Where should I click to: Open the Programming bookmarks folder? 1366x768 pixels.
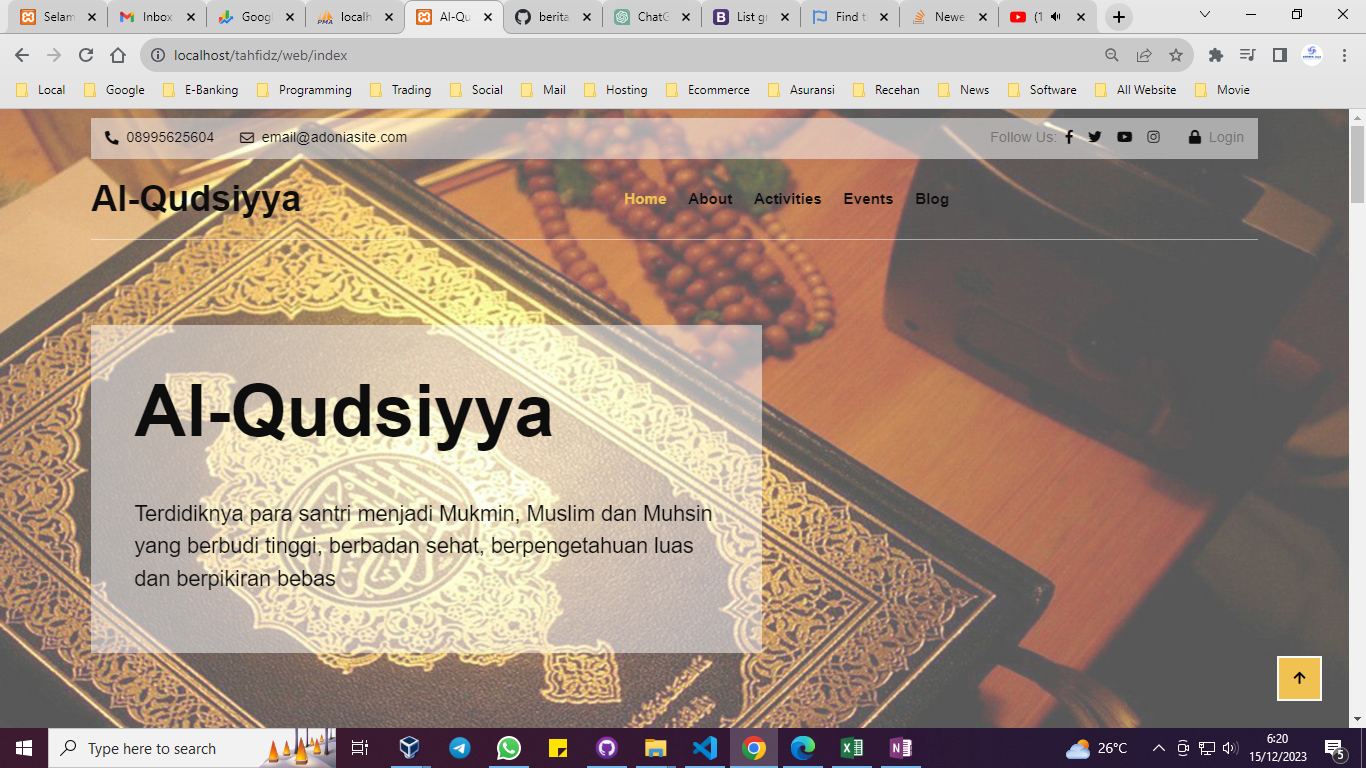click(x=304, y=90)
